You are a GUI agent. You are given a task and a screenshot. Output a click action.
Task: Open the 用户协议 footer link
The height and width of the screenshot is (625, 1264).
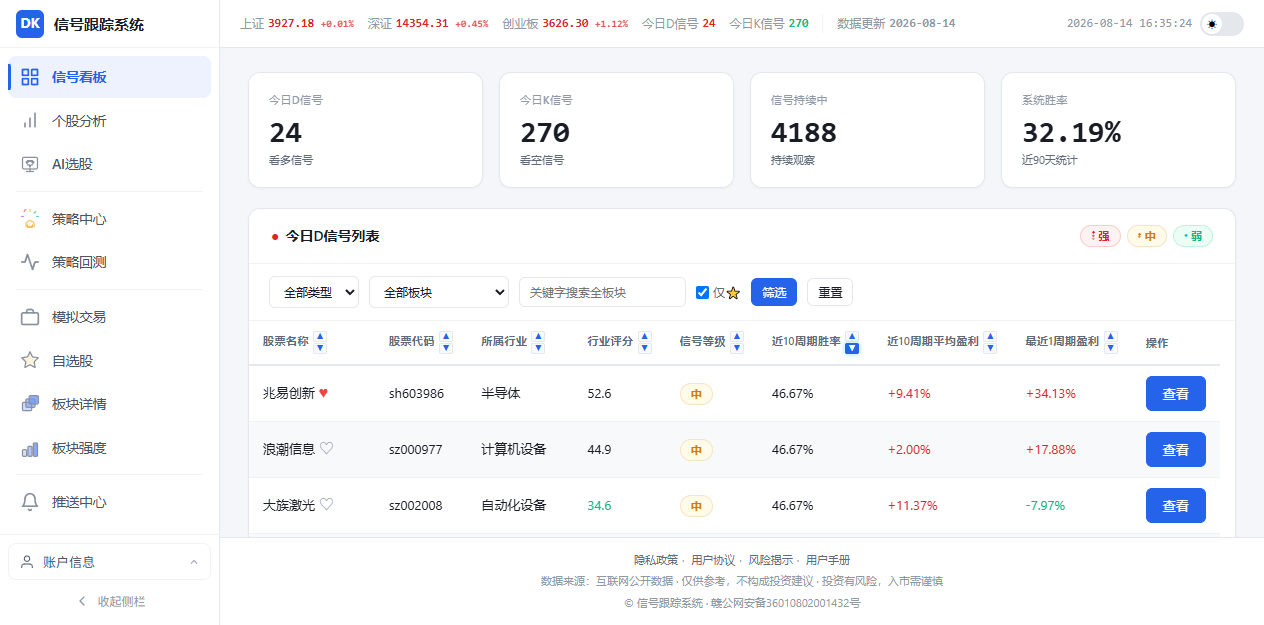(713, 560)
